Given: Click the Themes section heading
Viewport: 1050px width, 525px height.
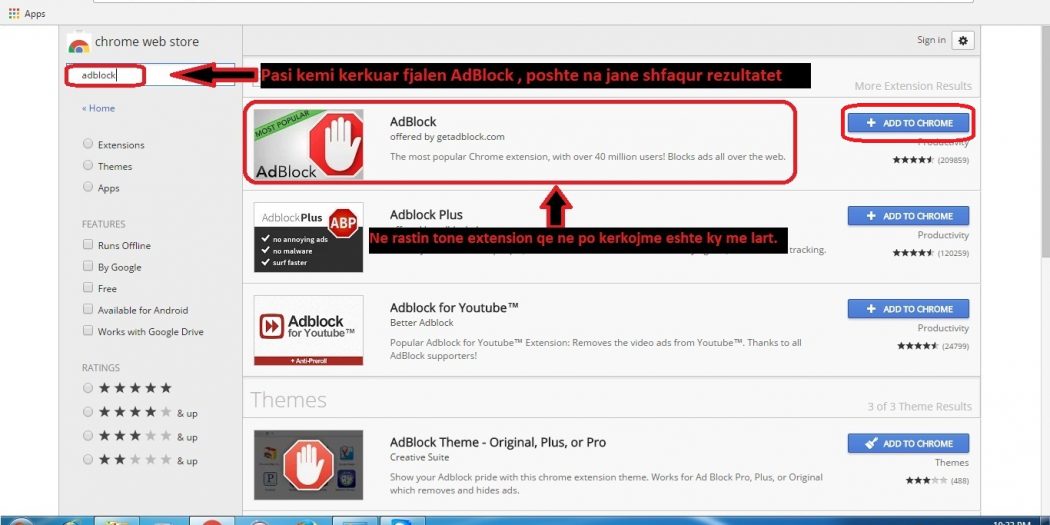Looking at the screenshot, I should pos(289,400).
